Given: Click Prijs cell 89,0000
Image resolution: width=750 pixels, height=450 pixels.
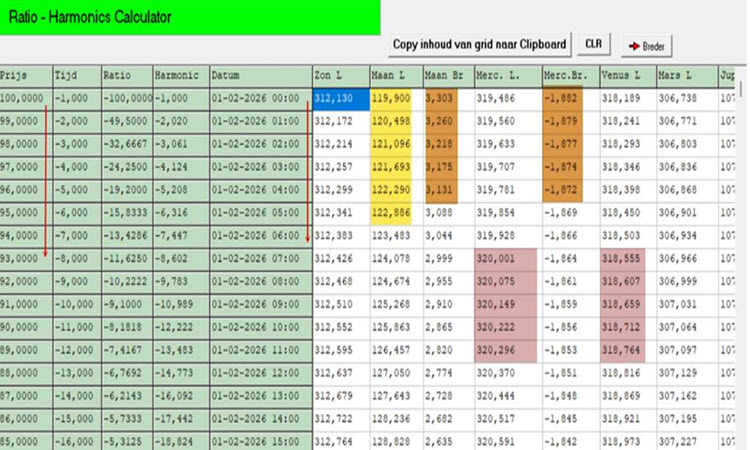Looking at the screenshot, I should click(x=26, y=351).
